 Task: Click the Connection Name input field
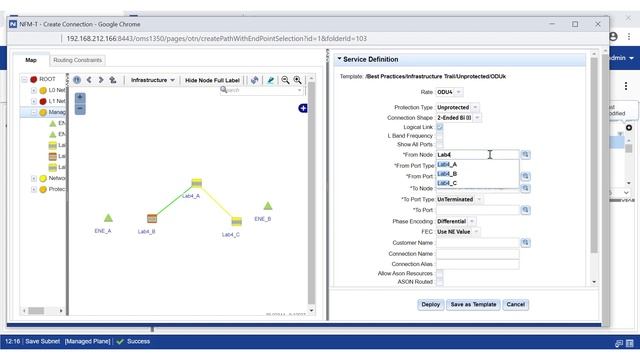click(478, 253)
